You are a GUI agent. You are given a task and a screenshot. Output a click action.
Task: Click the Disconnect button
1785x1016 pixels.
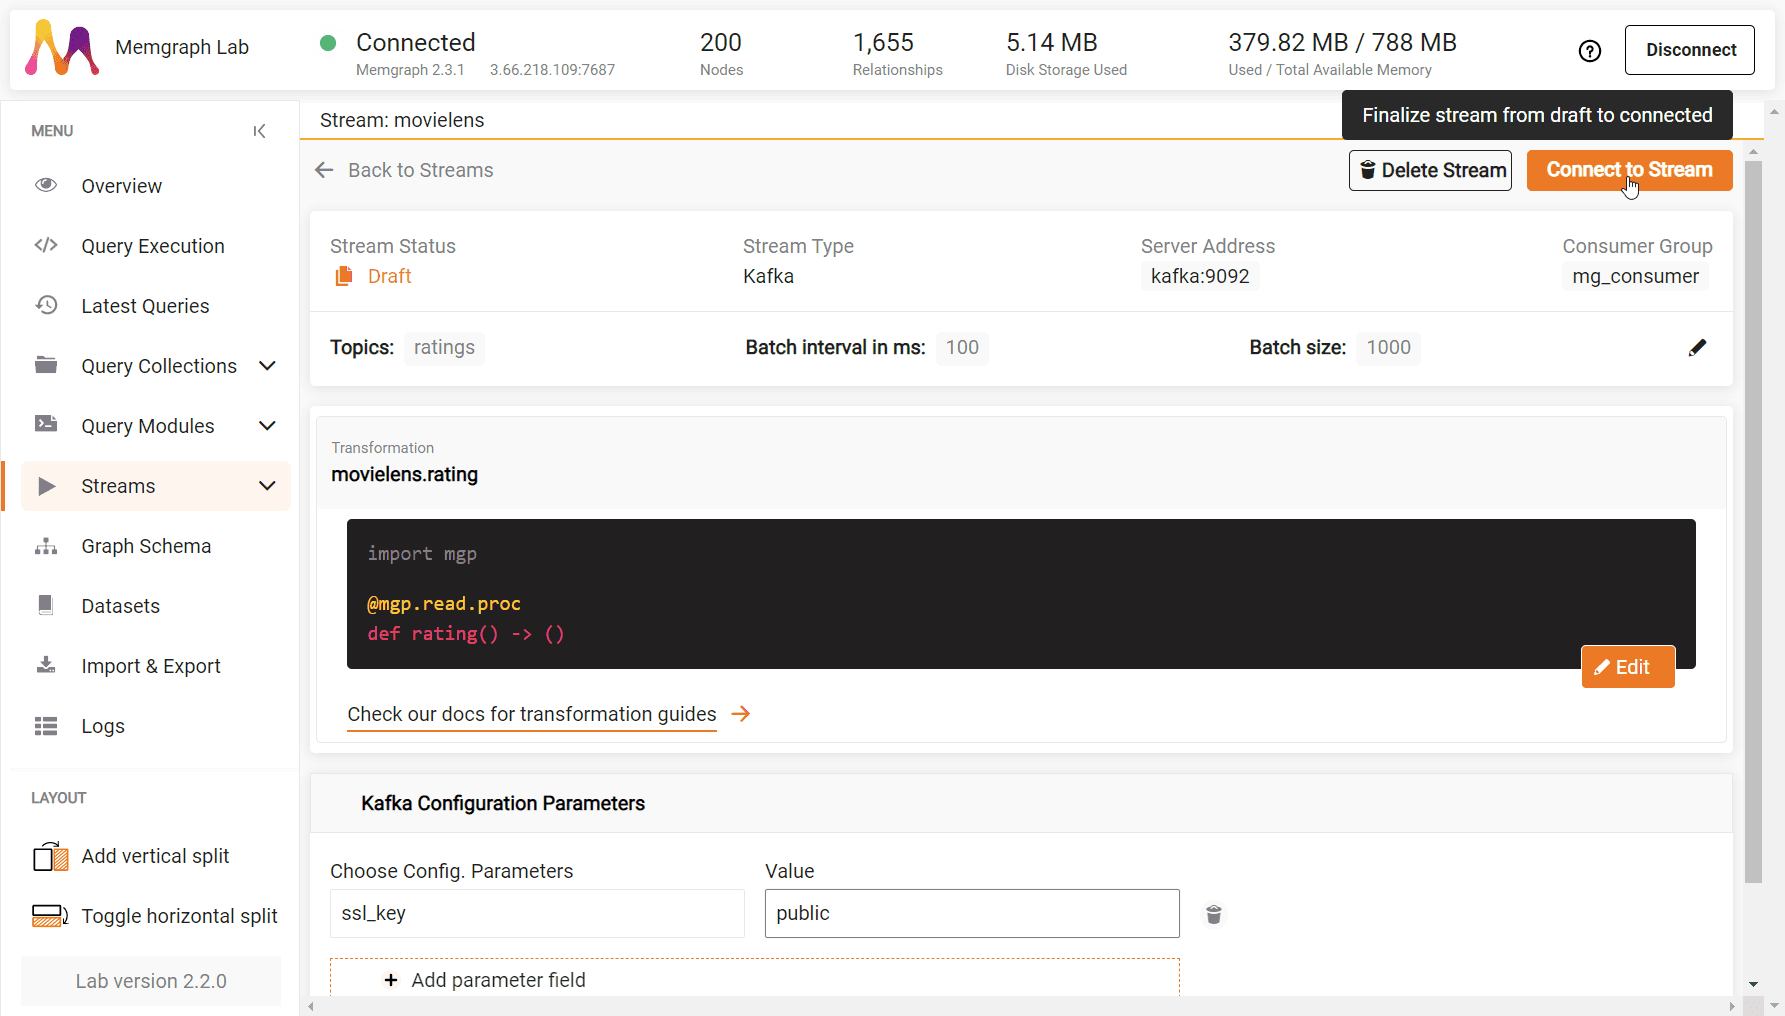1690,50
